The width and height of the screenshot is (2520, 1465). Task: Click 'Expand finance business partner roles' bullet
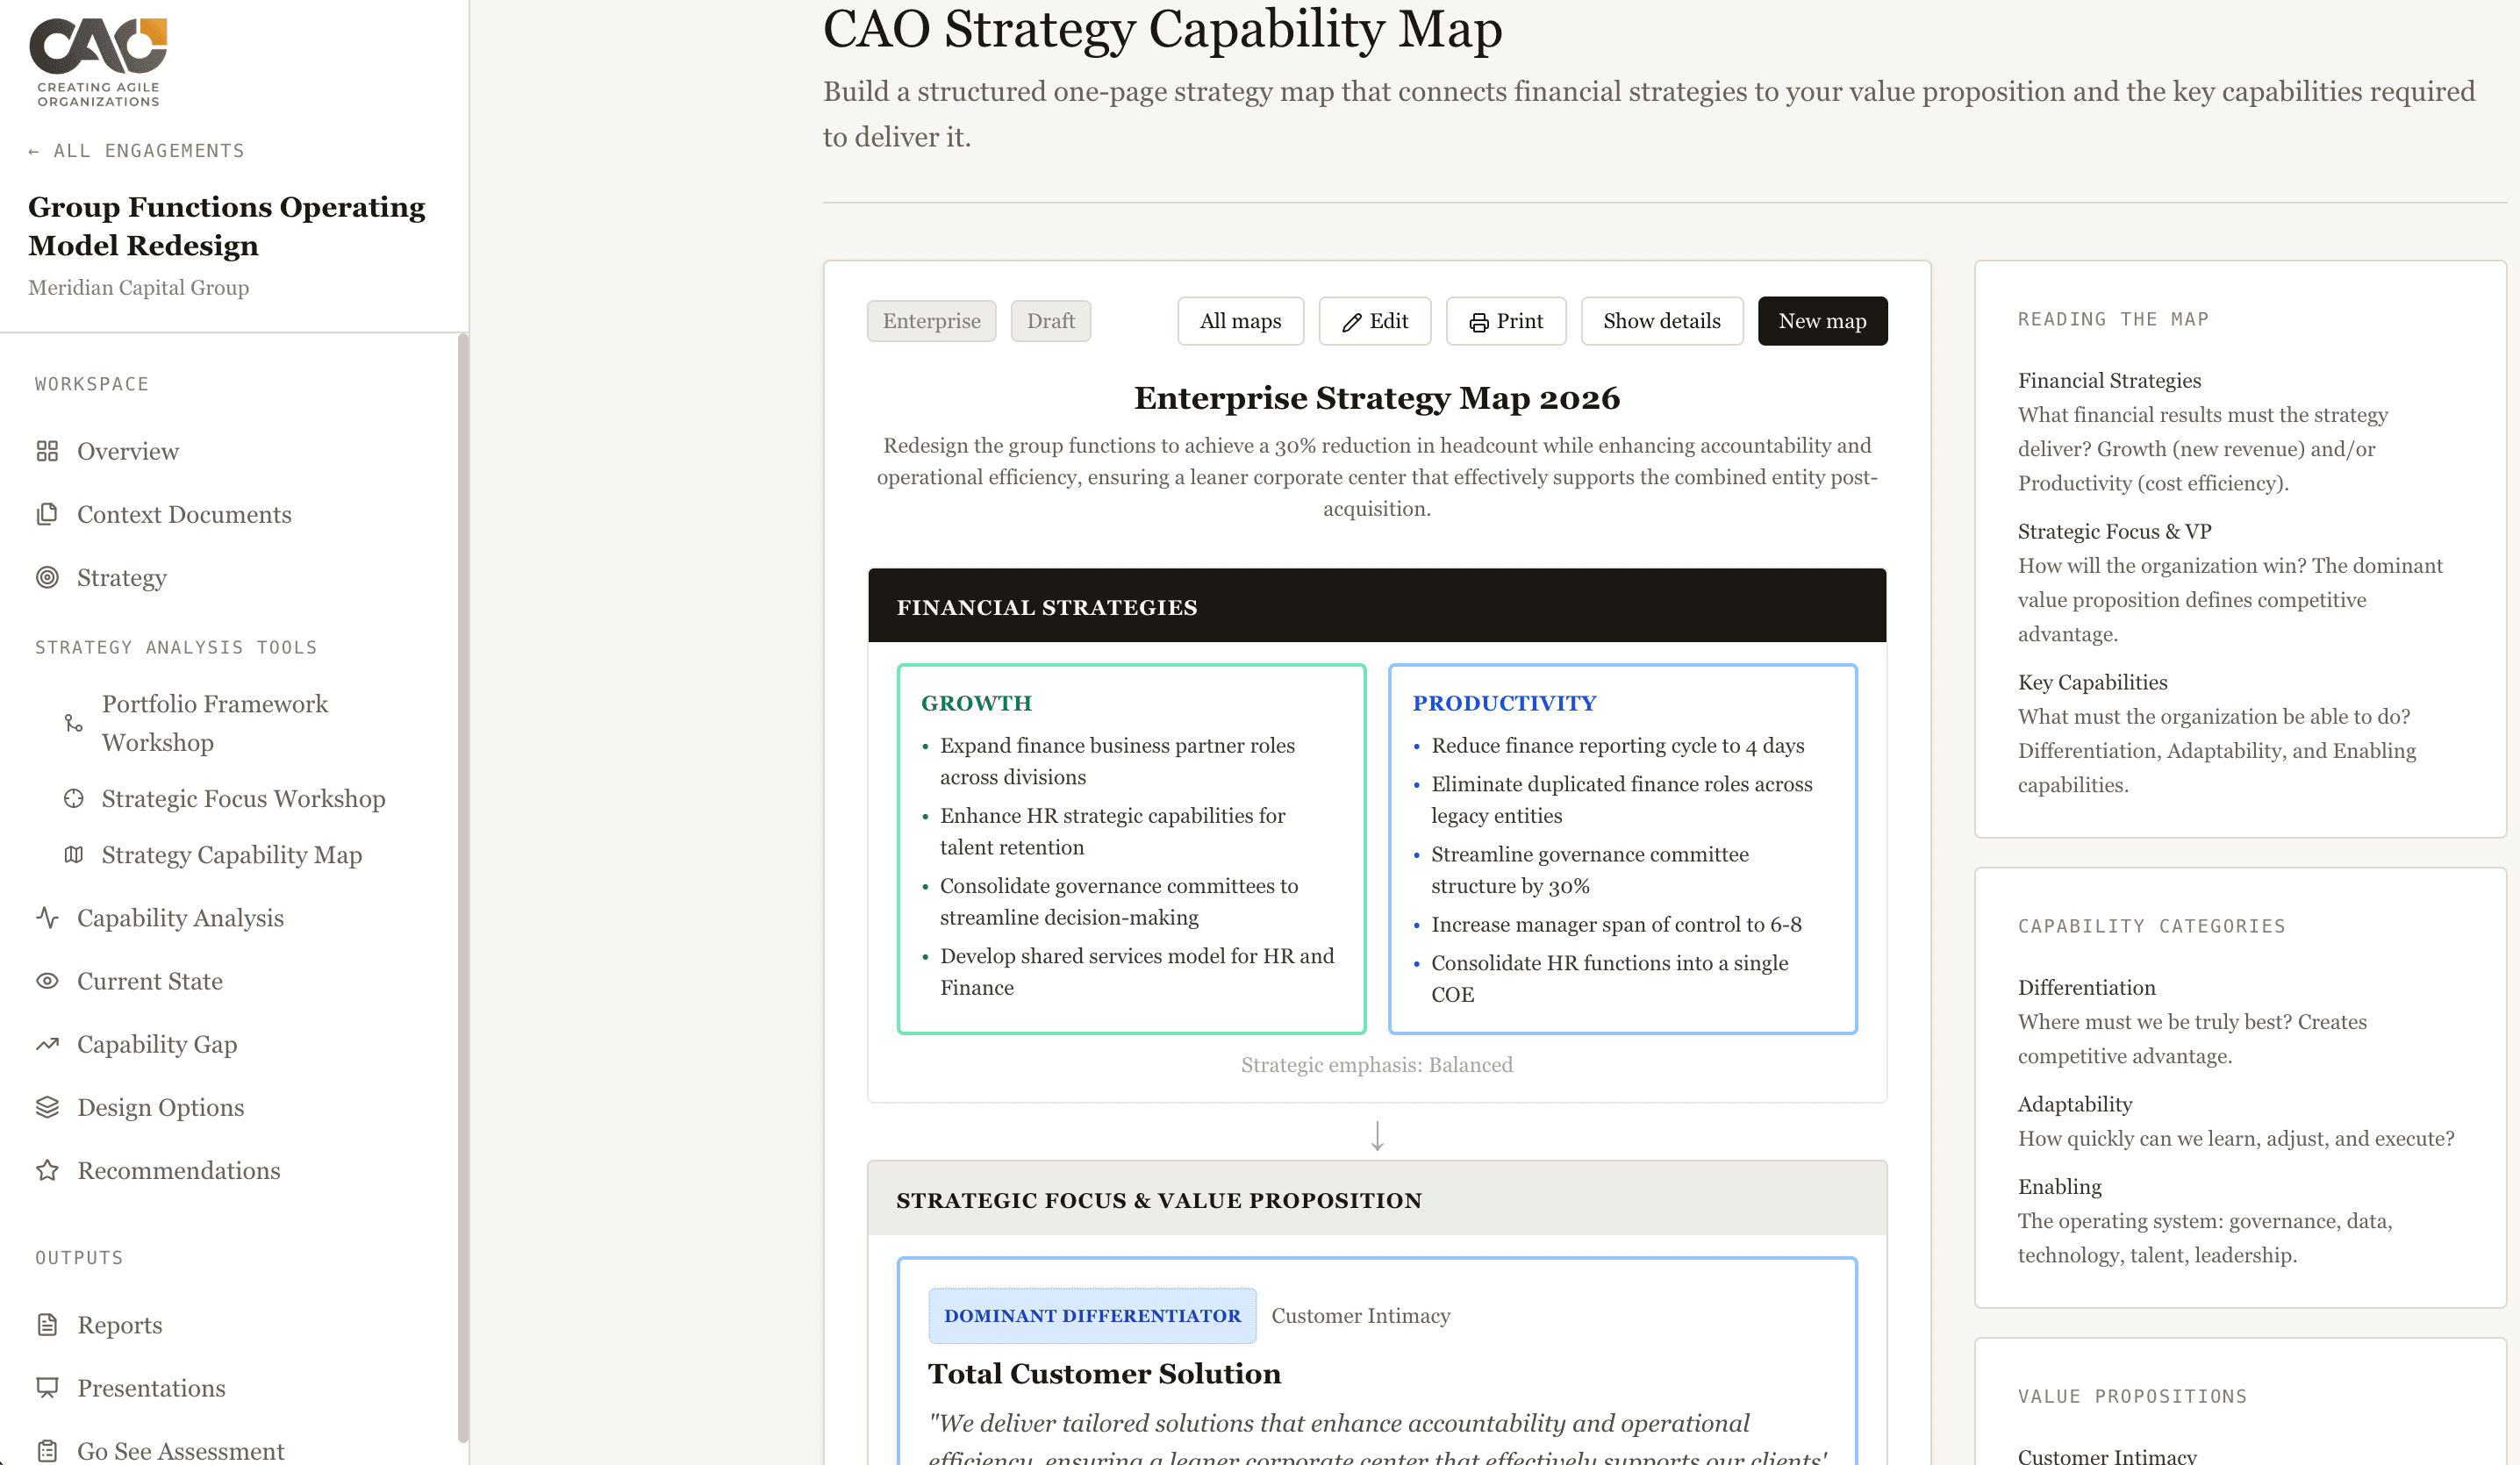pos(1117,761)
